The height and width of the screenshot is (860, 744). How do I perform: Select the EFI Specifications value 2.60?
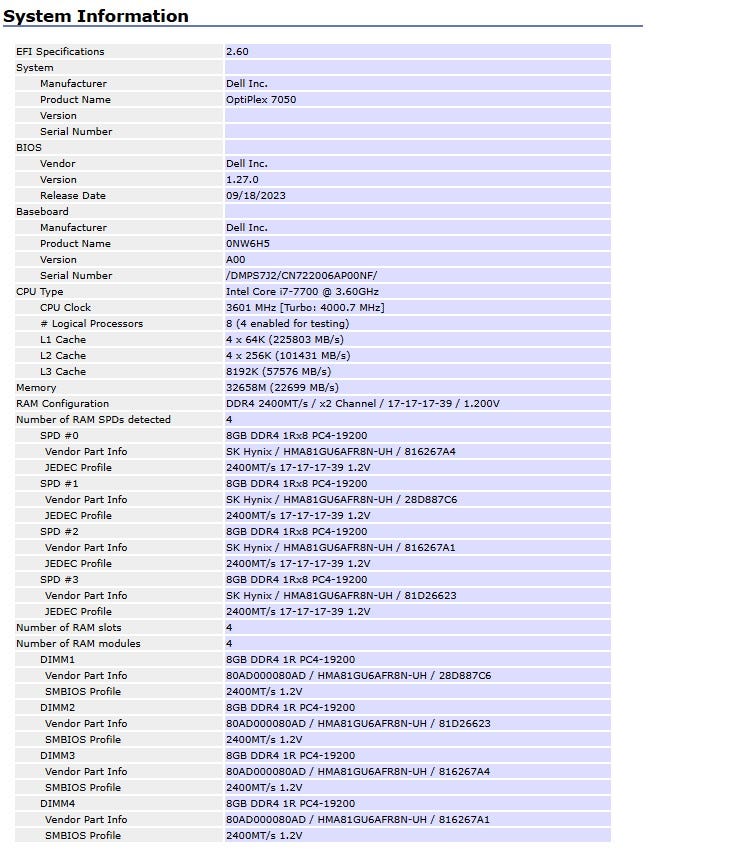click(237, 52)
